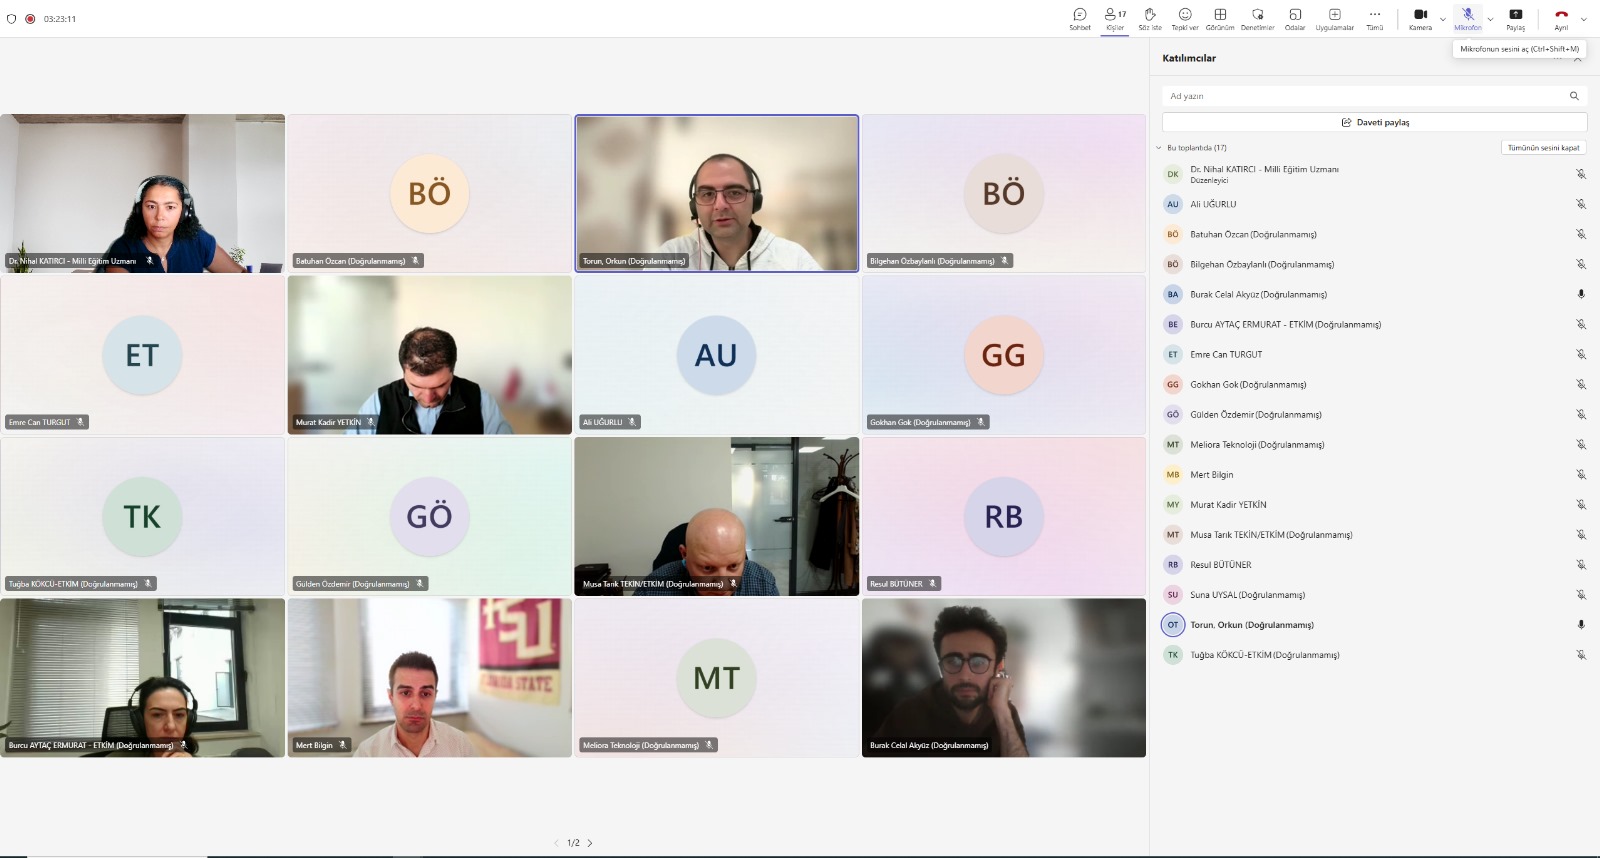This screenshot has height=858, width=1600.
Task: Click the 'Daveti paylaş' button
Action: [1374, 122]
